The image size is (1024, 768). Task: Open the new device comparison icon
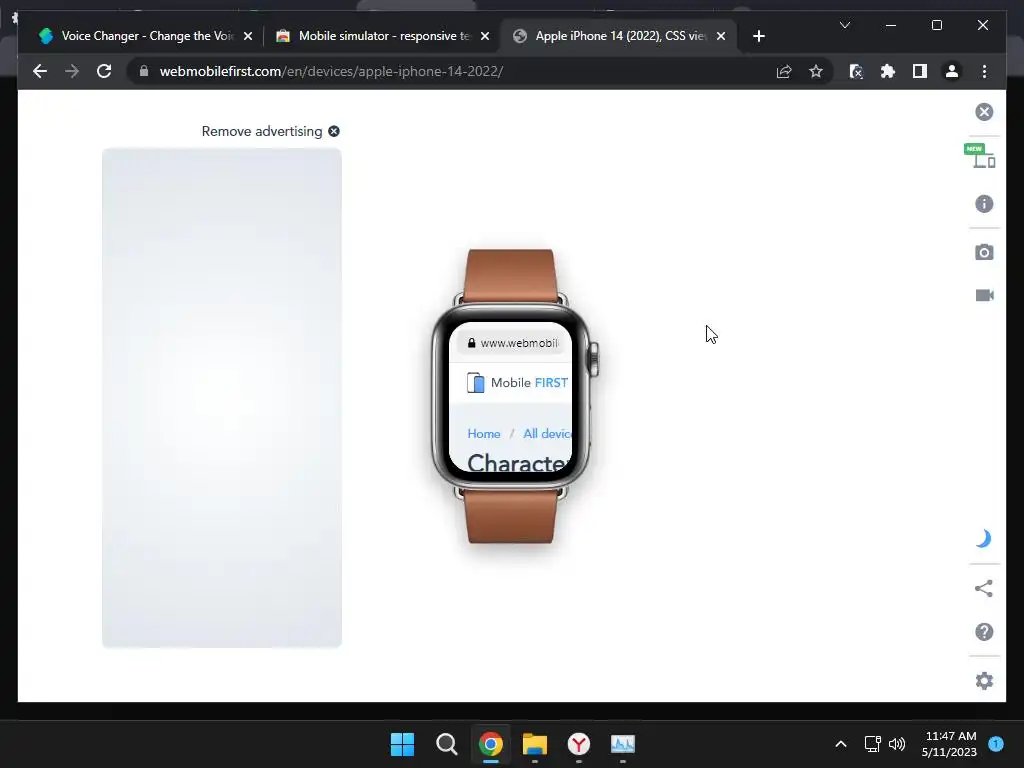[980, 156]
